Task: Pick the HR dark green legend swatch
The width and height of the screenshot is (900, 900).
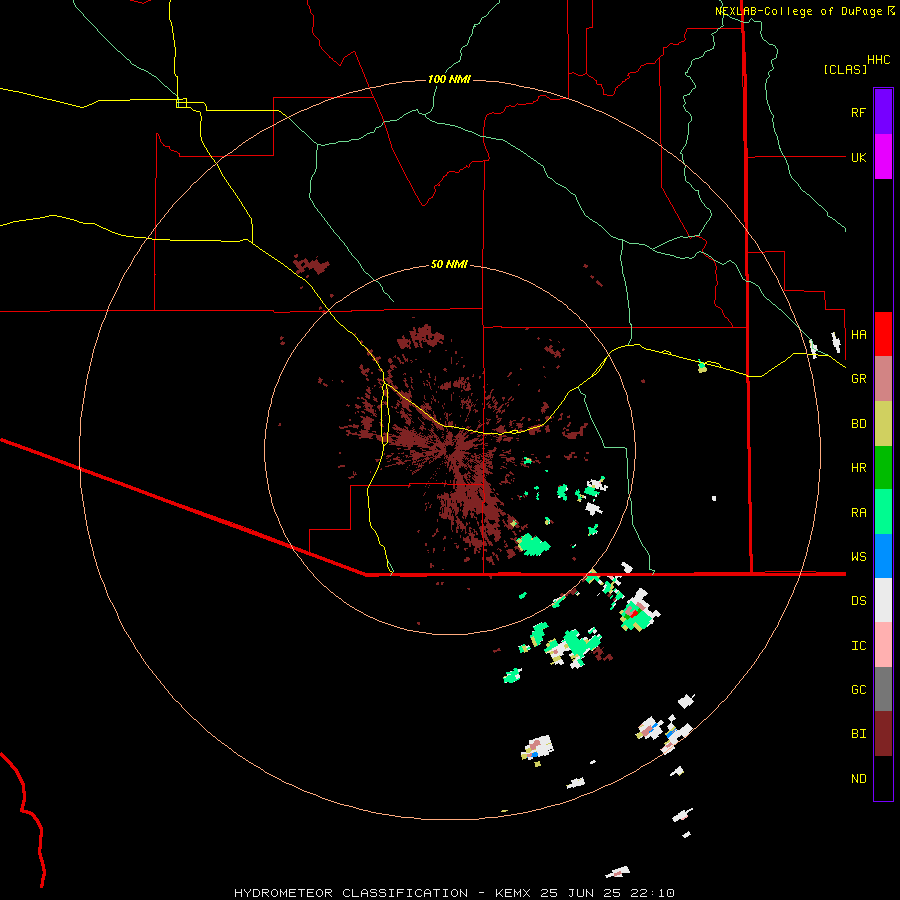Action: pyautogui.click(x=883, y=468)
